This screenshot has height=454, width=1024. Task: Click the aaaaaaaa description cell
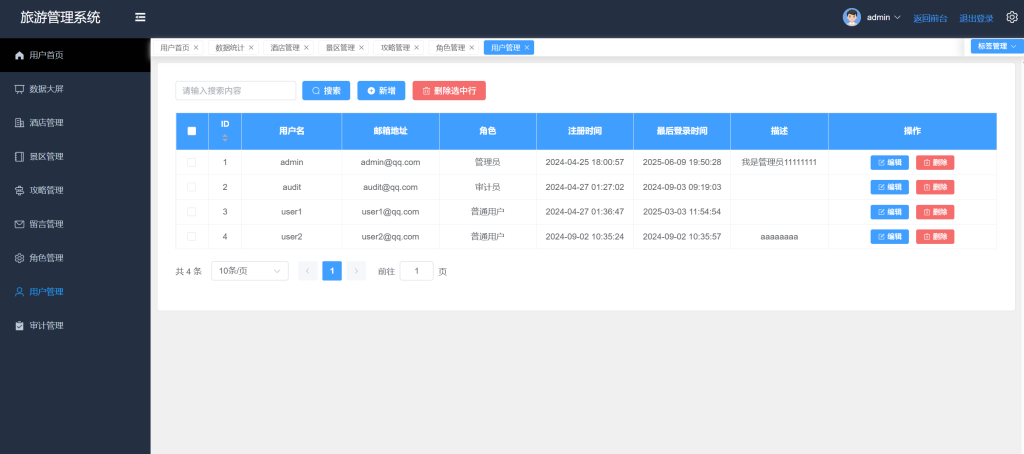click(779, 236)
